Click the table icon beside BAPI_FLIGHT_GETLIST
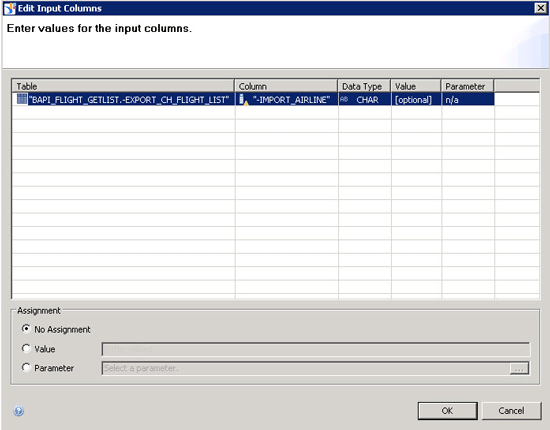Image resolution: width=550 pixels, height=430 pixels. pos(22,99)
